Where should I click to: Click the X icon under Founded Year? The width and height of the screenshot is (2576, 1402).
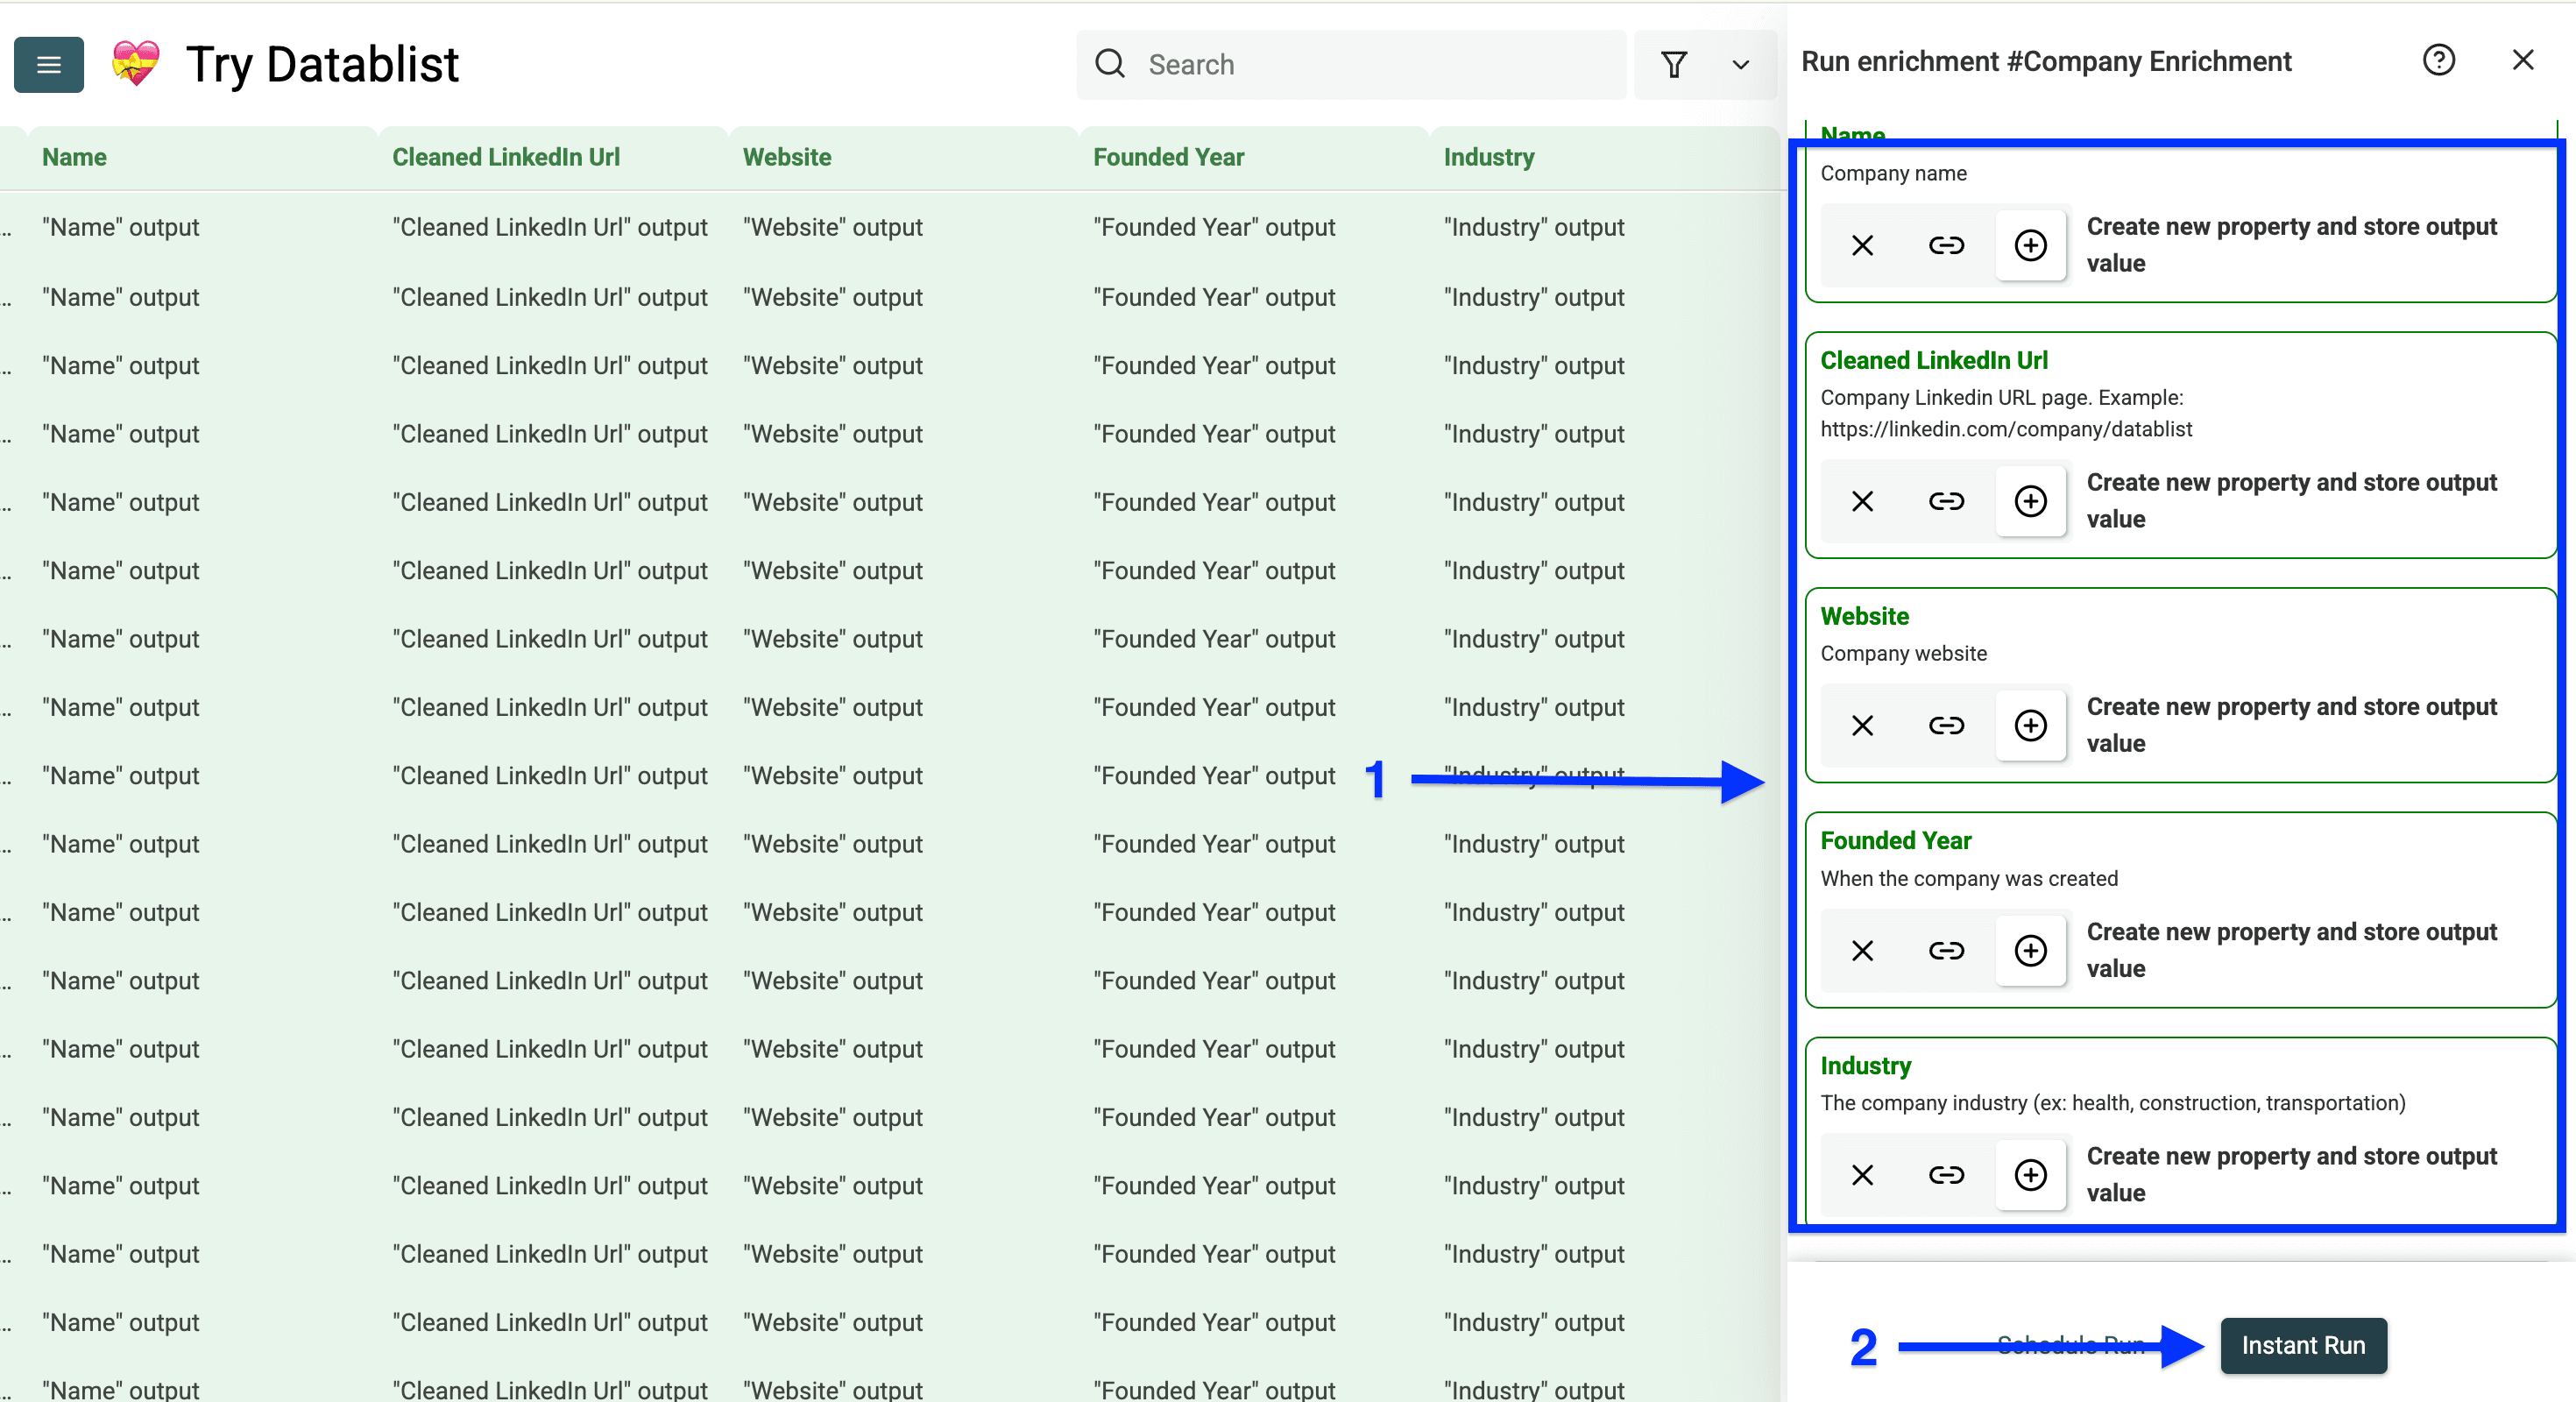pyautogui.click(x=1862, y=950)
